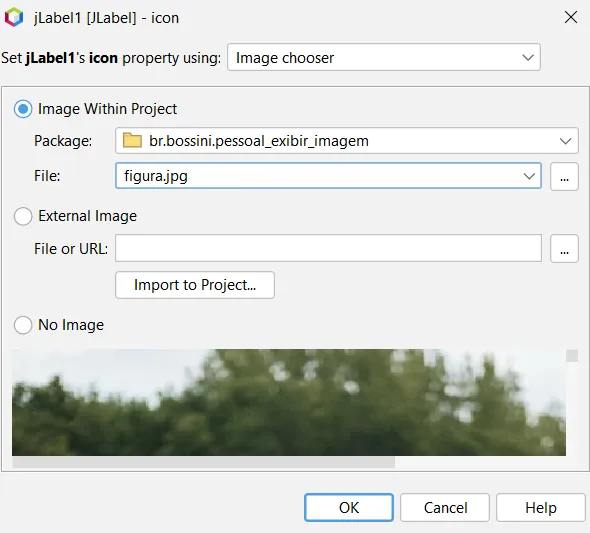Screen dimensions: 590x533
Task: Click the folder icon in Package field
Action: click(132, 141)
